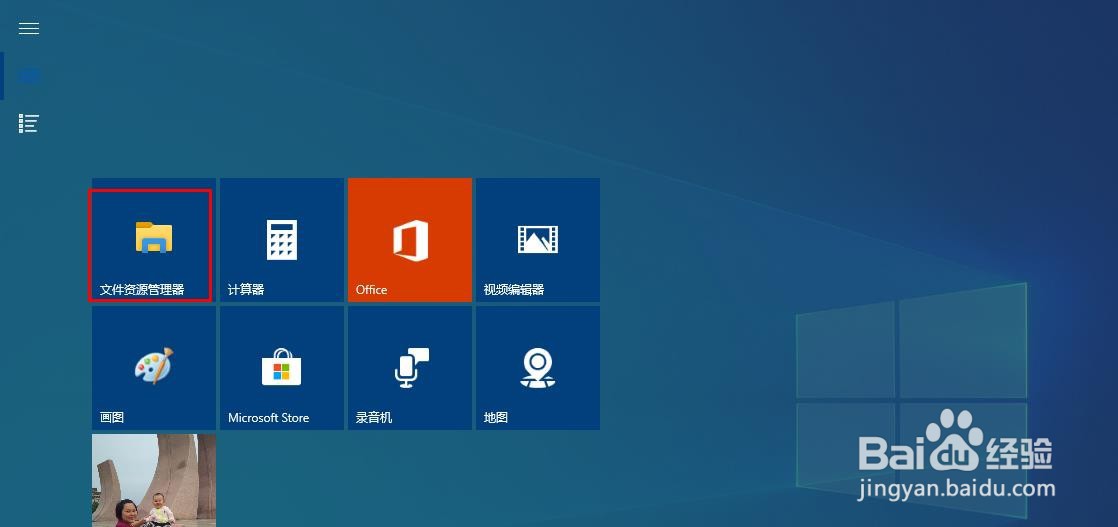Select the pinned tiles view icon
Image resolution: width=1118 pixels, height=527 pixels.
(x=29, y=76)
